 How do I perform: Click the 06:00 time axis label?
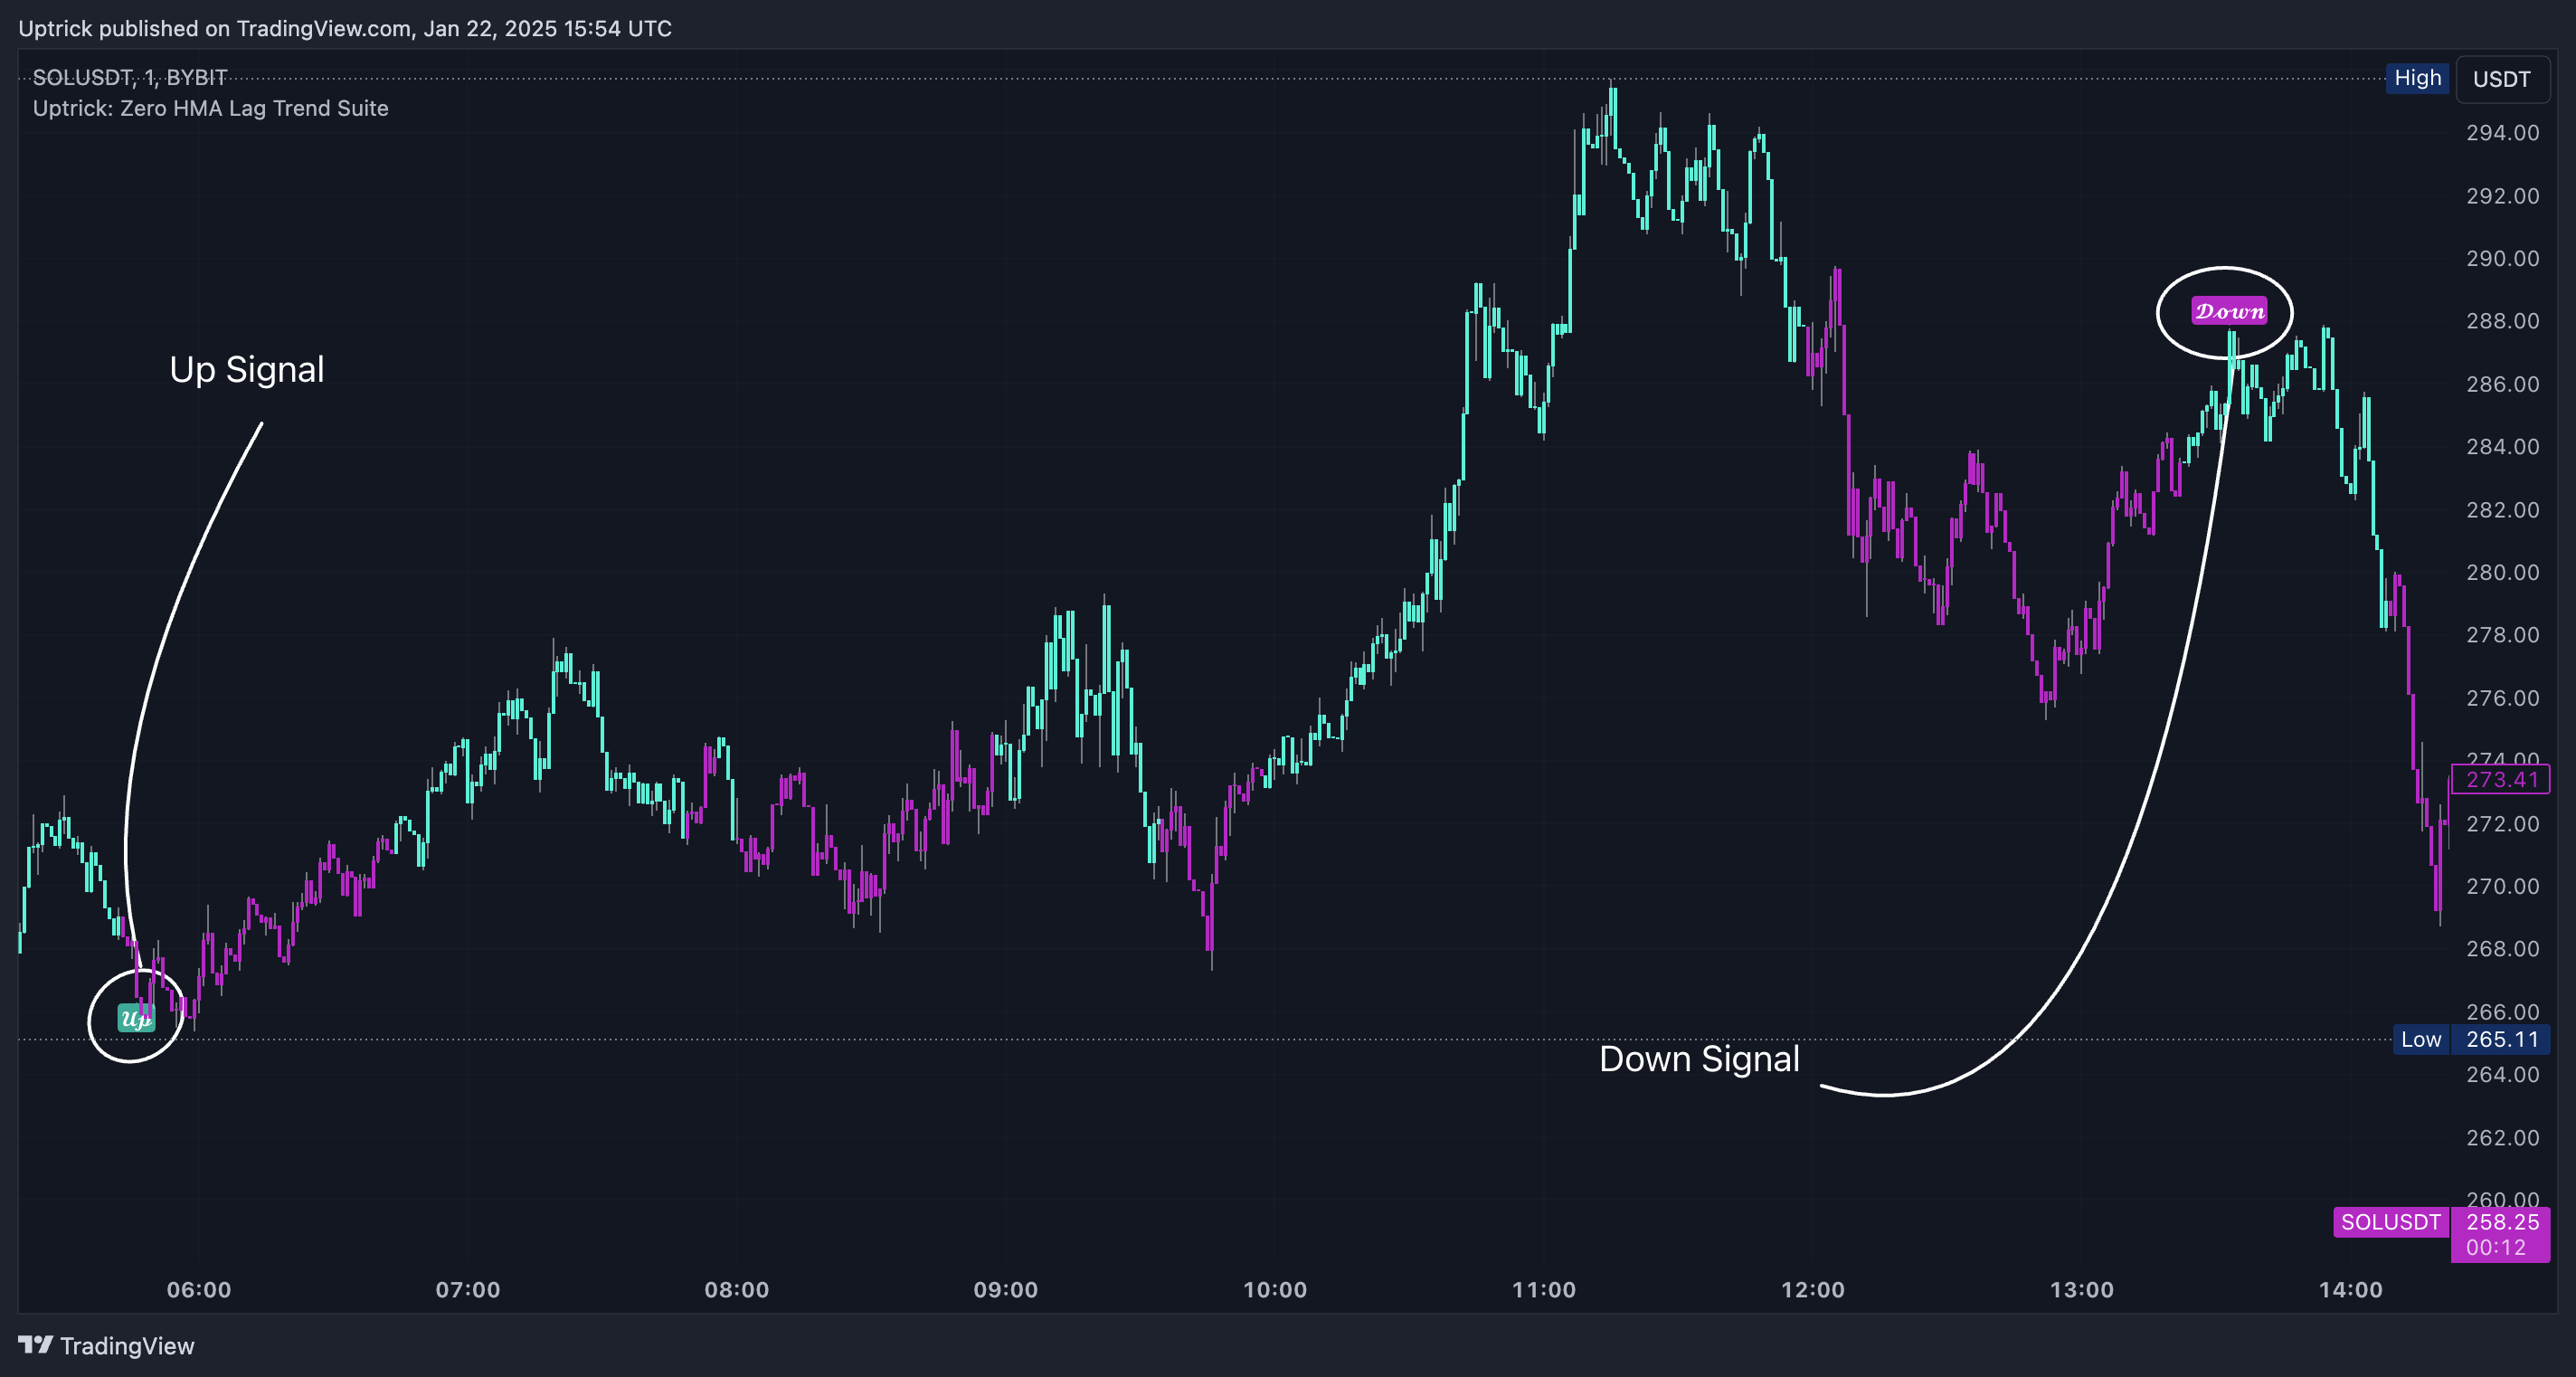click(x=199, y=1289)
